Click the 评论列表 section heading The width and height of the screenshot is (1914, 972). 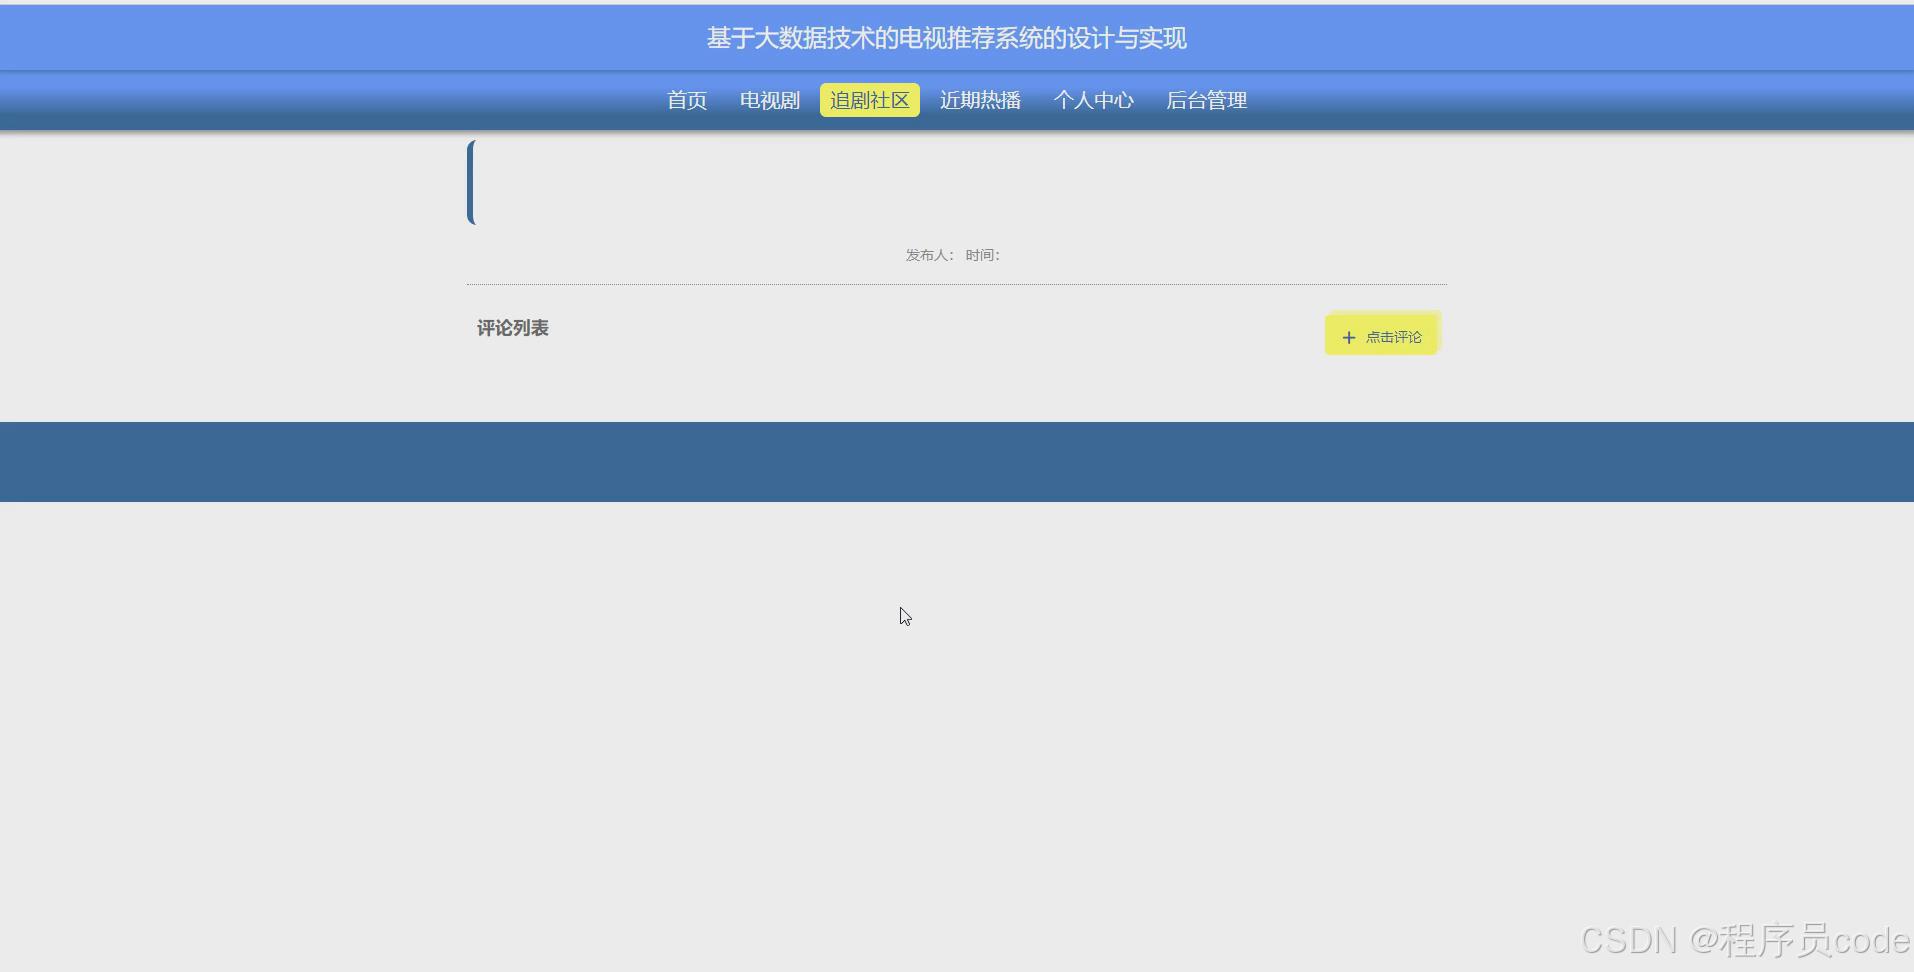[511, 328]
